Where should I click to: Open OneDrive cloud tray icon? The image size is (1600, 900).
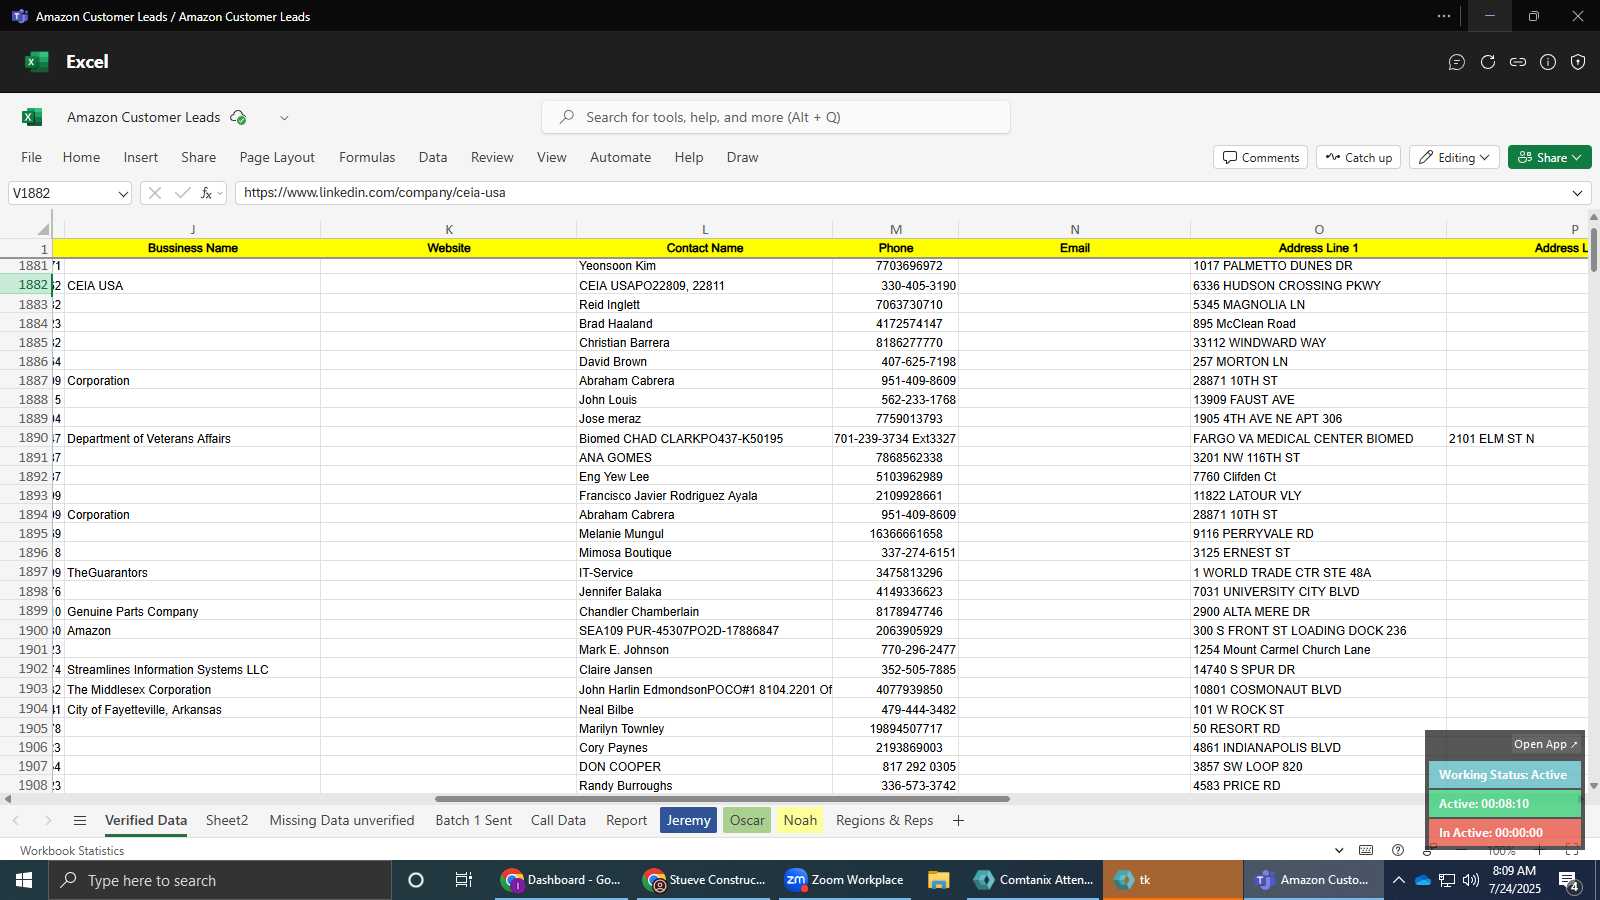(1422, 880)
